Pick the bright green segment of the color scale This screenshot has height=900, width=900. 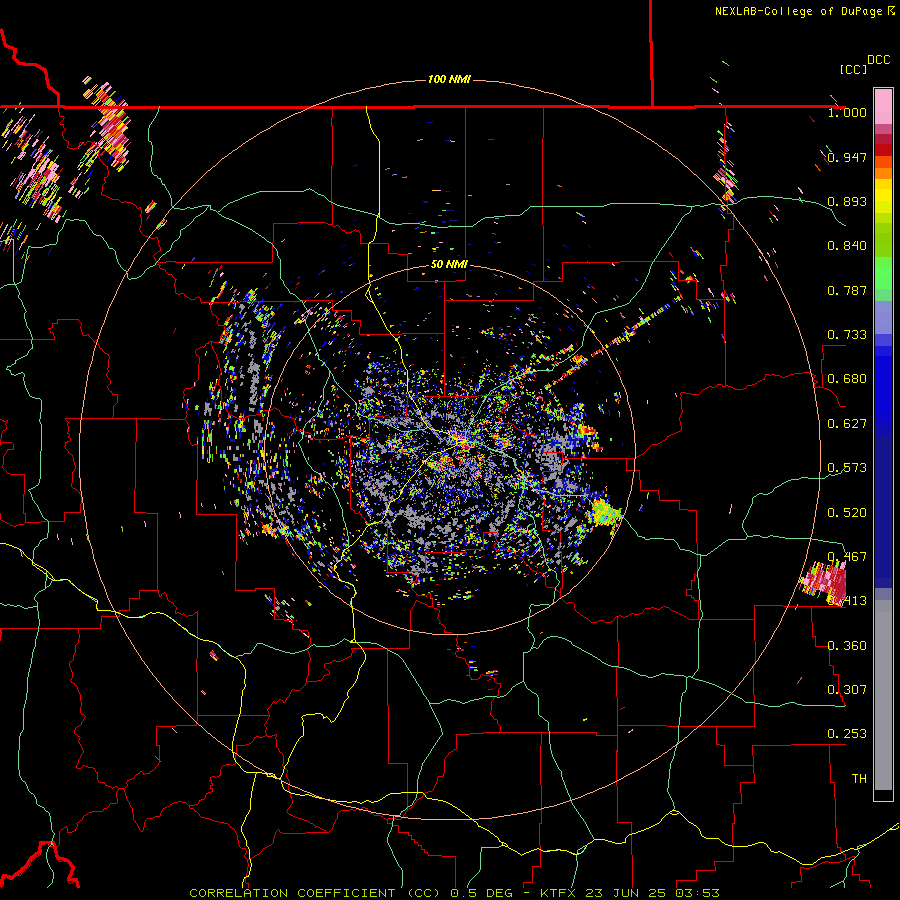(883, 273)
